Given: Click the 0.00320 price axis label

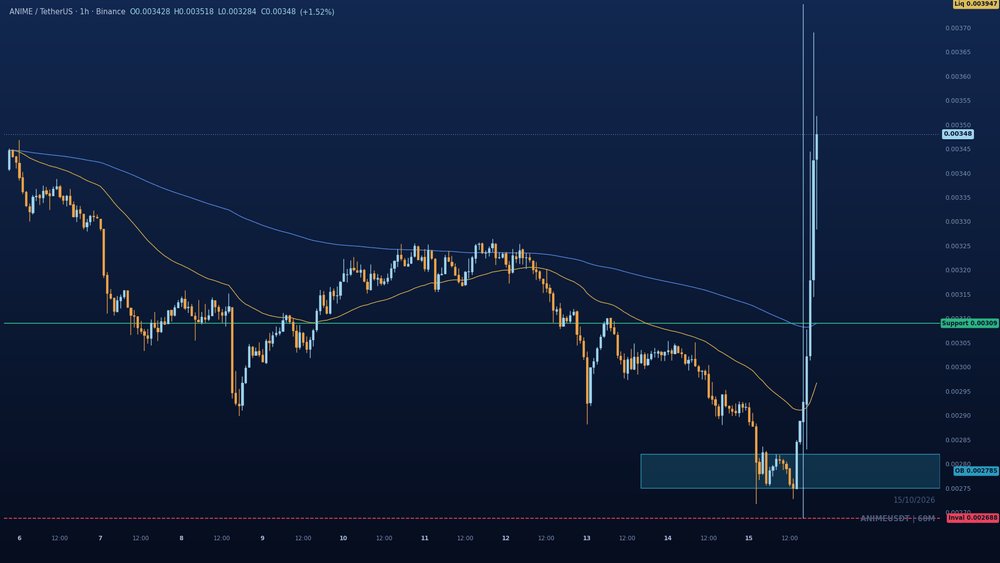Looking at the screenshot, I should click(x=957, y=270).
